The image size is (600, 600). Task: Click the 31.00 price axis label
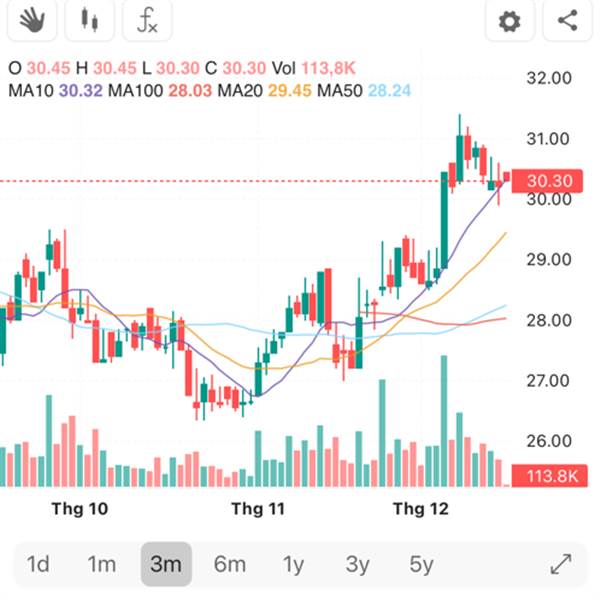[548, 139]
